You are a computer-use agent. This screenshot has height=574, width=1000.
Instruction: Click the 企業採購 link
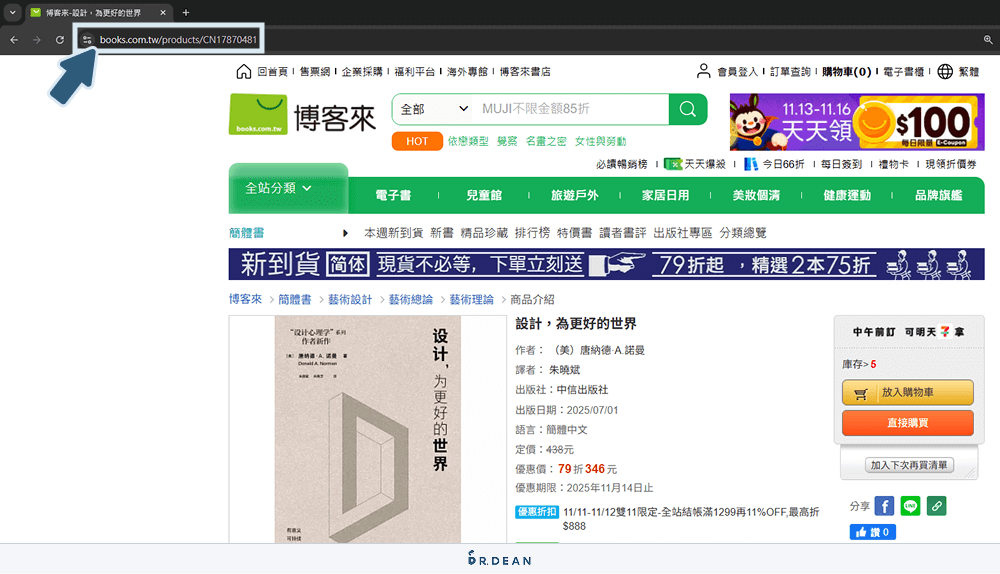pyautogui.click(x=362, y=71)
